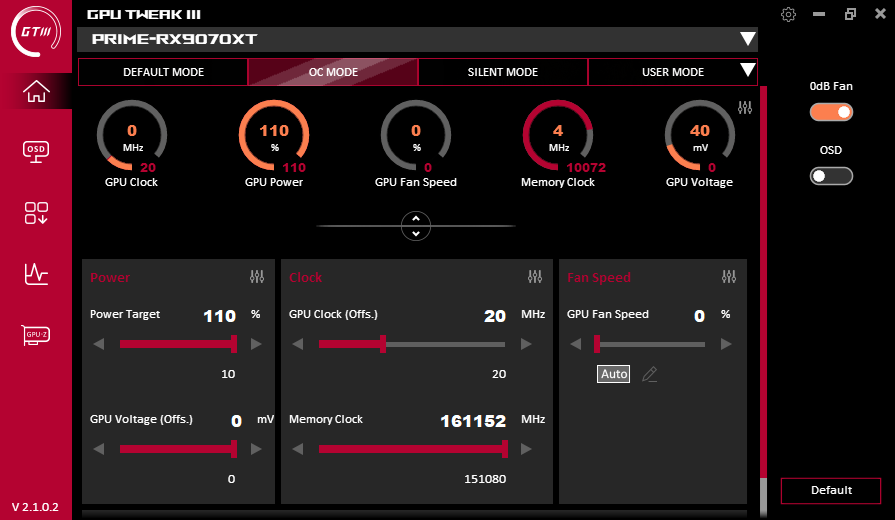Toggle Auto fan speed mode

(614, 374)
